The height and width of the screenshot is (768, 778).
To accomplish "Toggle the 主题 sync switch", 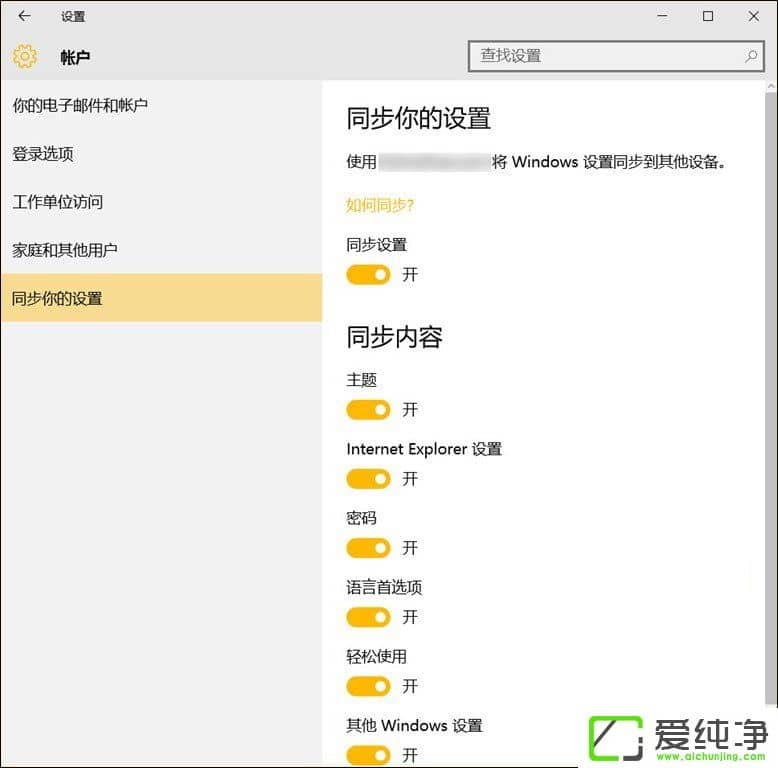I will [x=368, y=410].
